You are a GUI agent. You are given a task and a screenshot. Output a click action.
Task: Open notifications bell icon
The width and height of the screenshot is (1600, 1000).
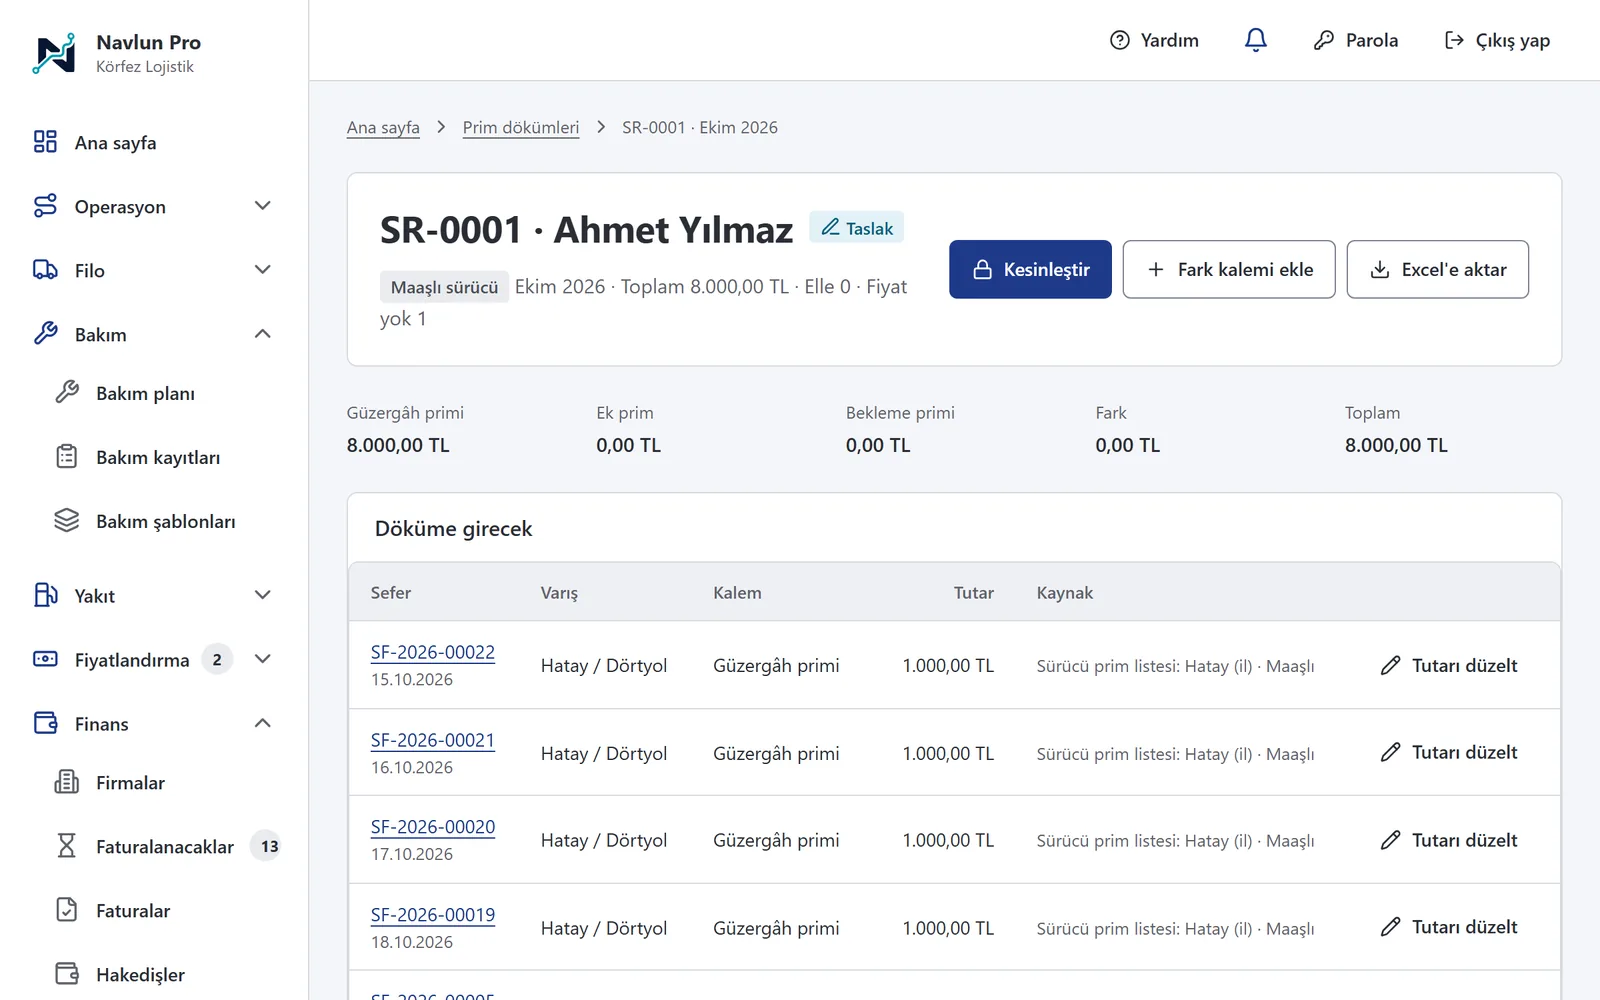tap(1255, 40)
